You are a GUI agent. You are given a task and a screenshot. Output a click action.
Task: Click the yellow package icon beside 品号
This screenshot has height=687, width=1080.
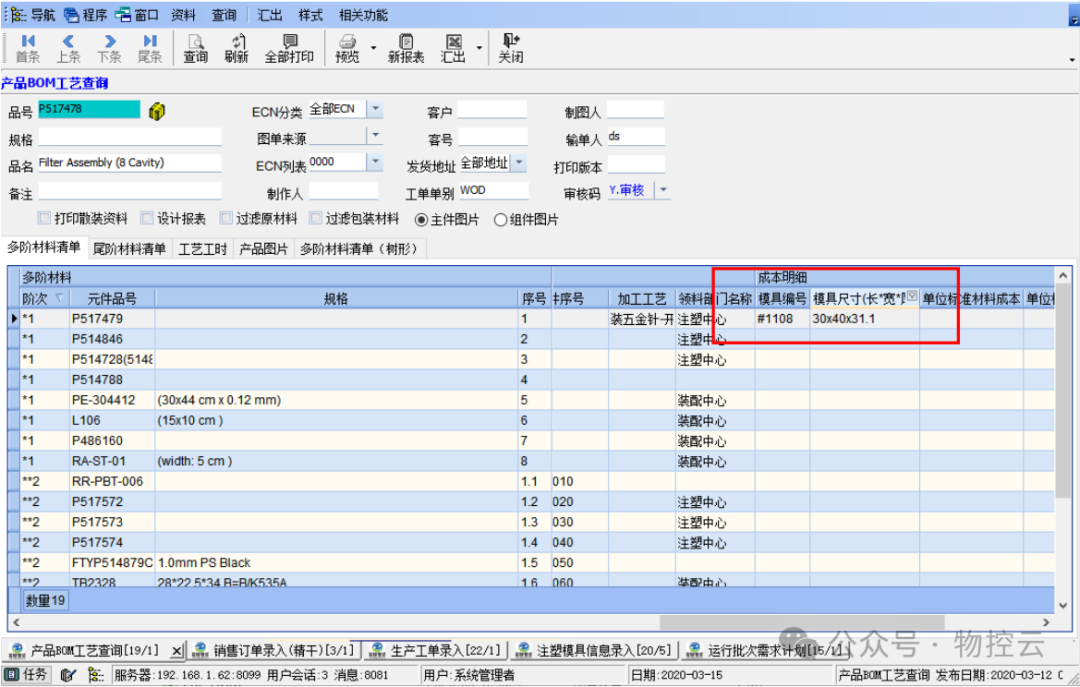(156, 111)
